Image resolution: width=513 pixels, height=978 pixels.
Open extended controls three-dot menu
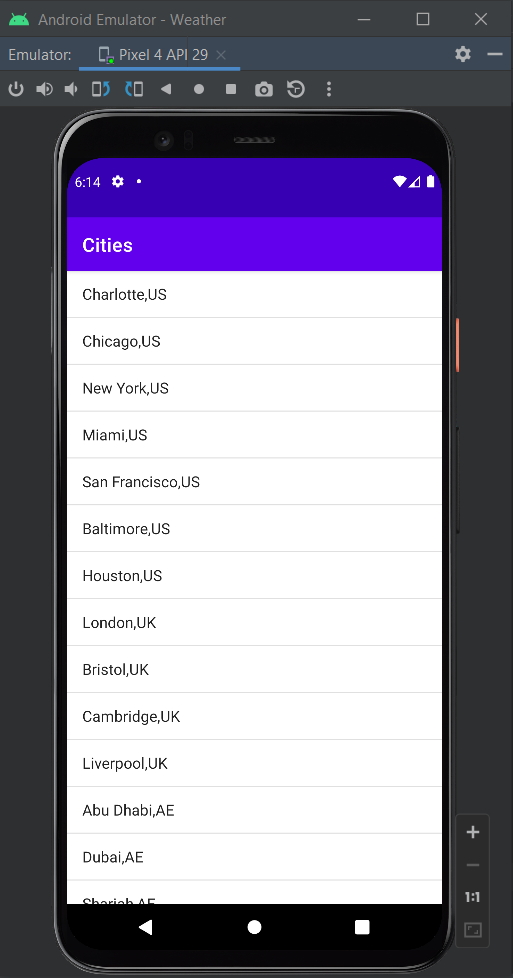[x=329, y=89]
